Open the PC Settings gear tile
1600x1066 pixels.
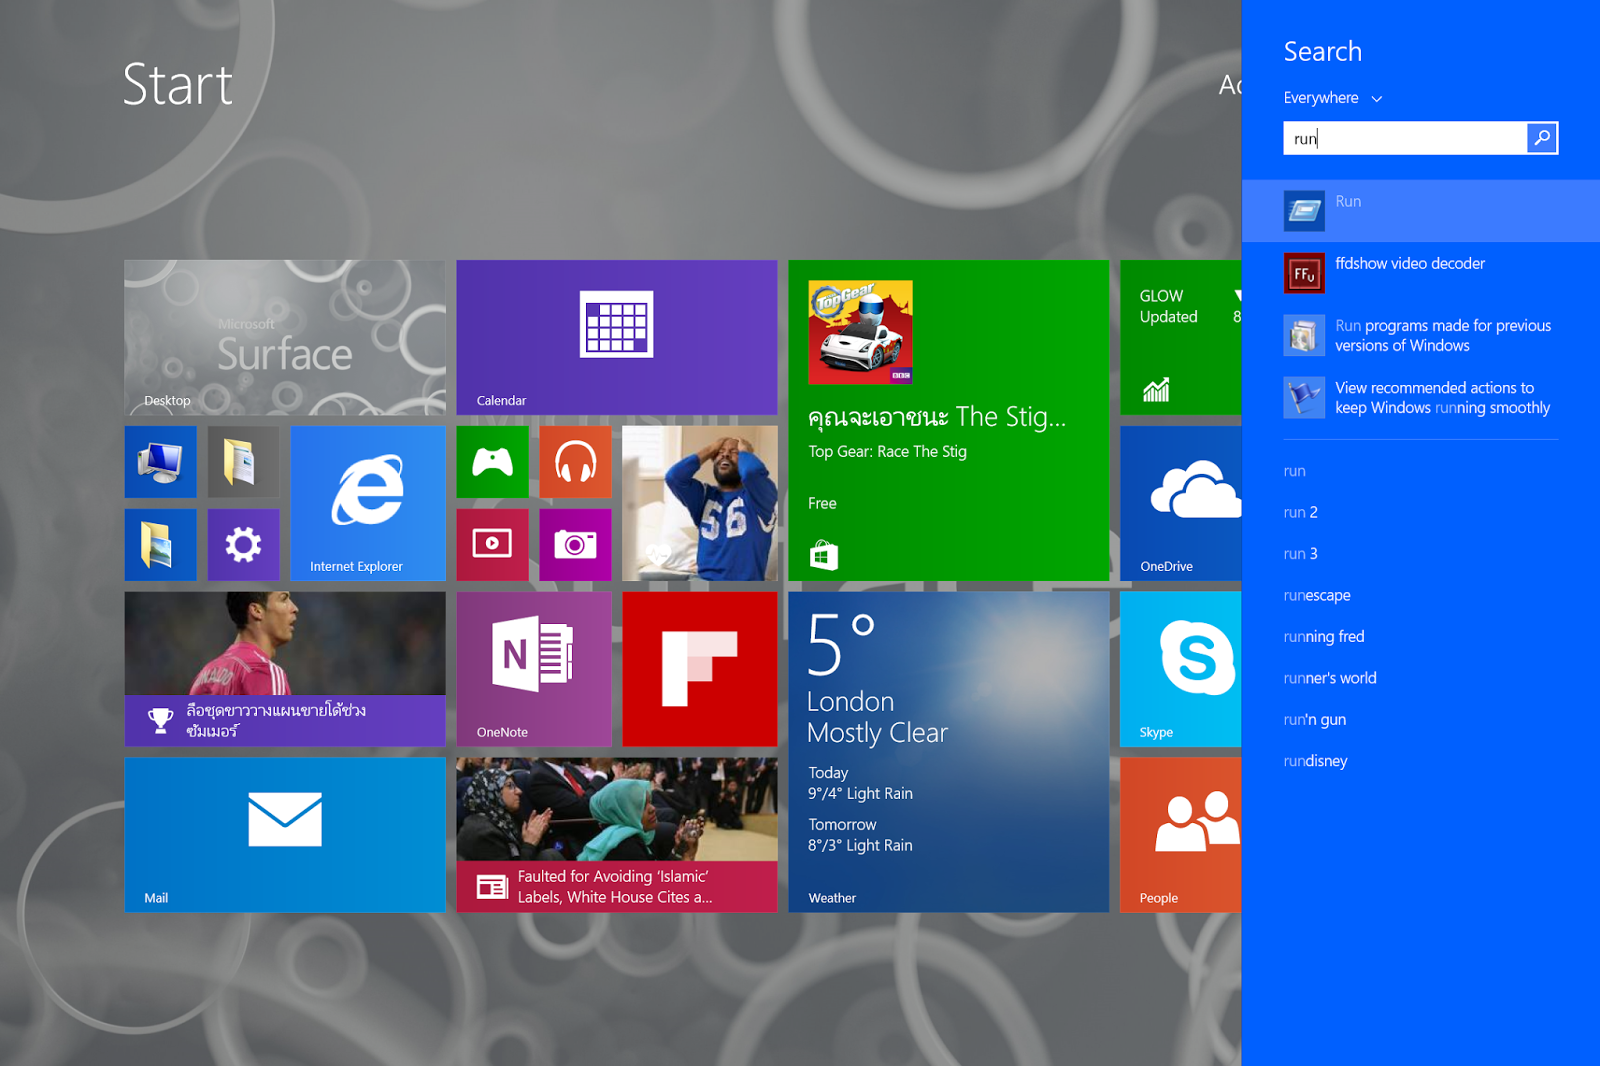click(244, 545)
